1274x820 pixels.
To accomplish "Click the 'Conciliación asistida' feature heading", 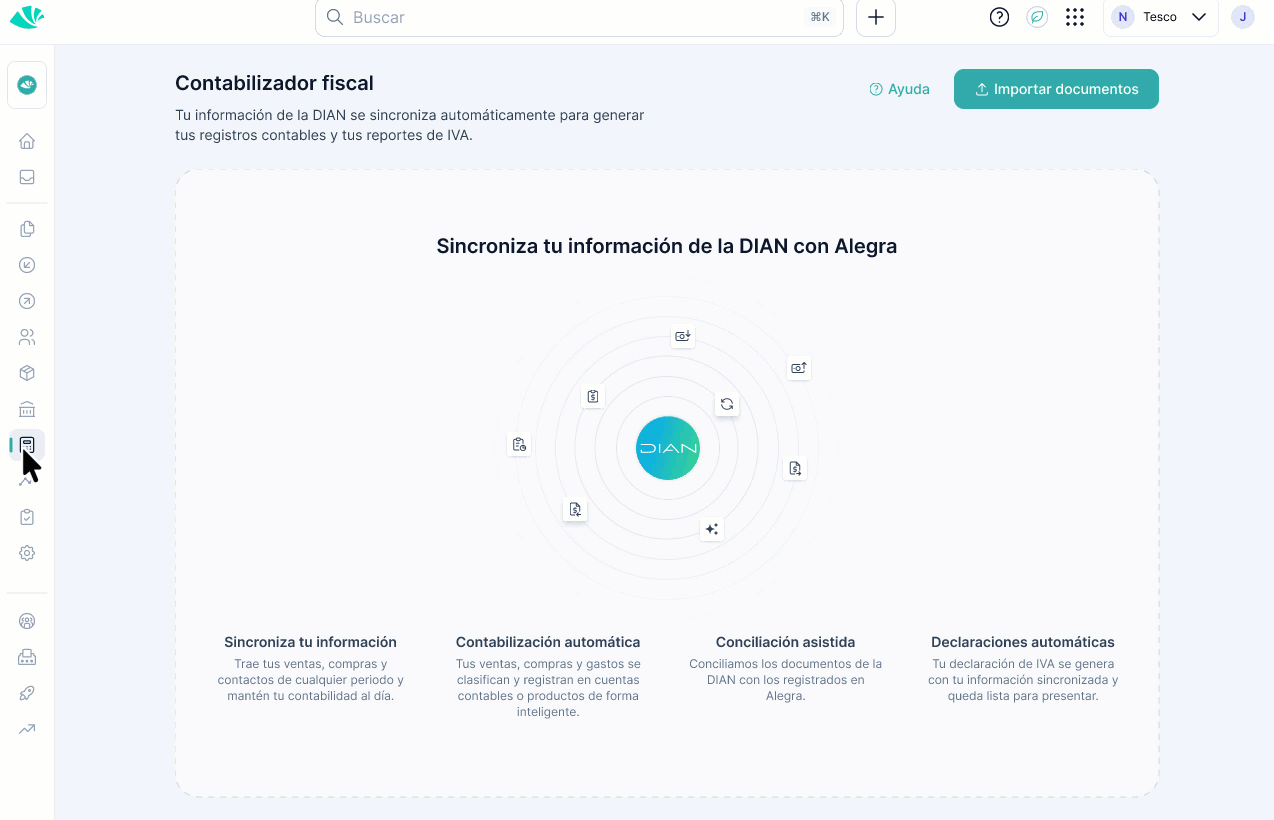I will [785, 642].
